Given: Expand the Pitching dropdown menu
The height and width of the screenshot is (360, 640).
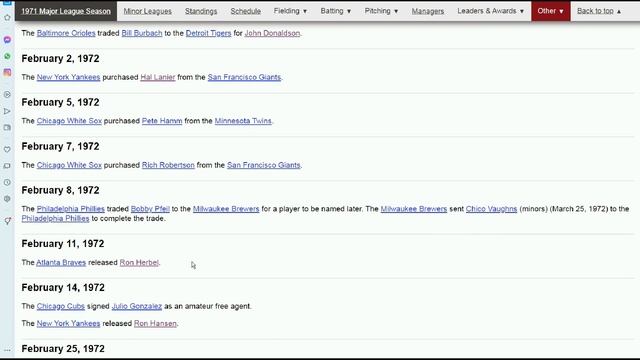Looking at the screenshot, I should (381, 11).
